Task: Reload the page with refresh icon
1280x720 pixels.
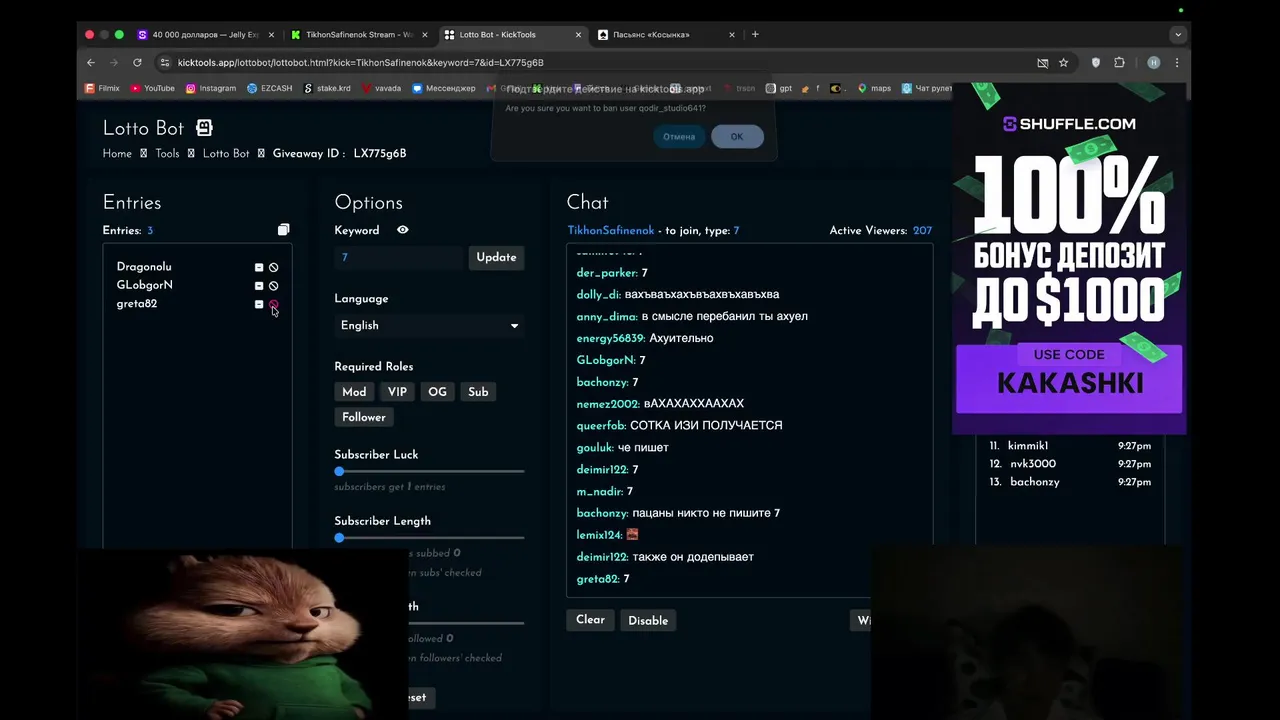Action: click(137, 62)
